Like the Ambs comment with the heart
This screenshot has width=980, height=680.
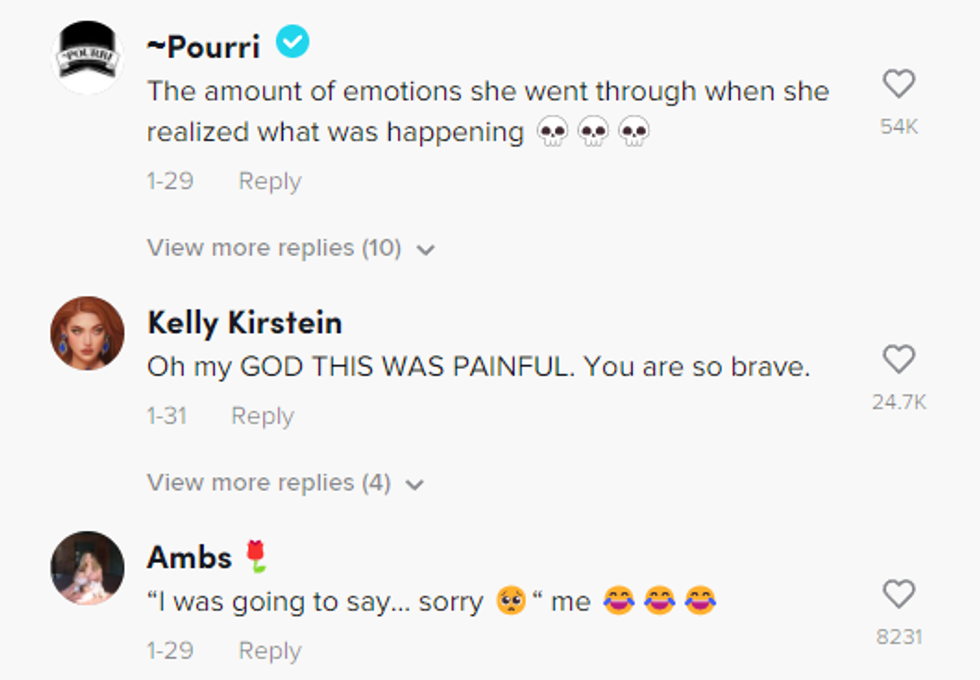pyautogui.click(x=899, y=594)
